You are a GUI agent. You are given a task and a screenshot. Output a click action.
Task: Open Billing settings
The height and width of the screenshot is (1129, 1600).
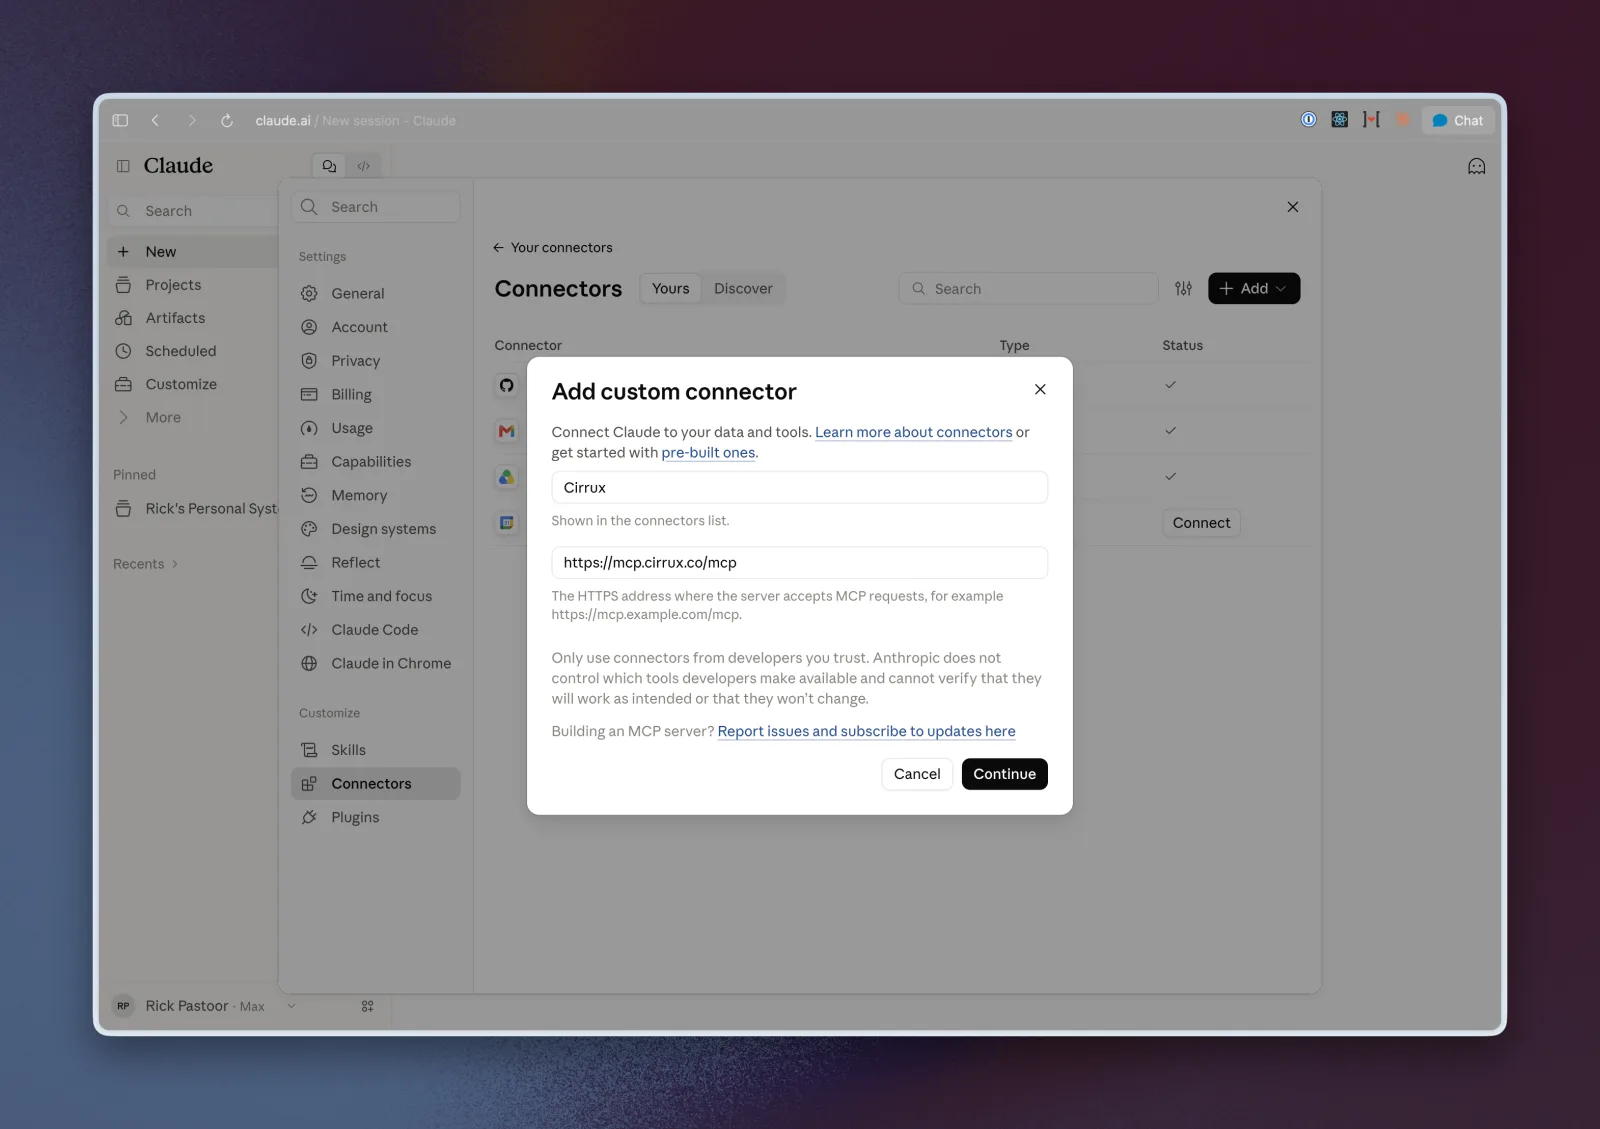(x=376, y=395)
